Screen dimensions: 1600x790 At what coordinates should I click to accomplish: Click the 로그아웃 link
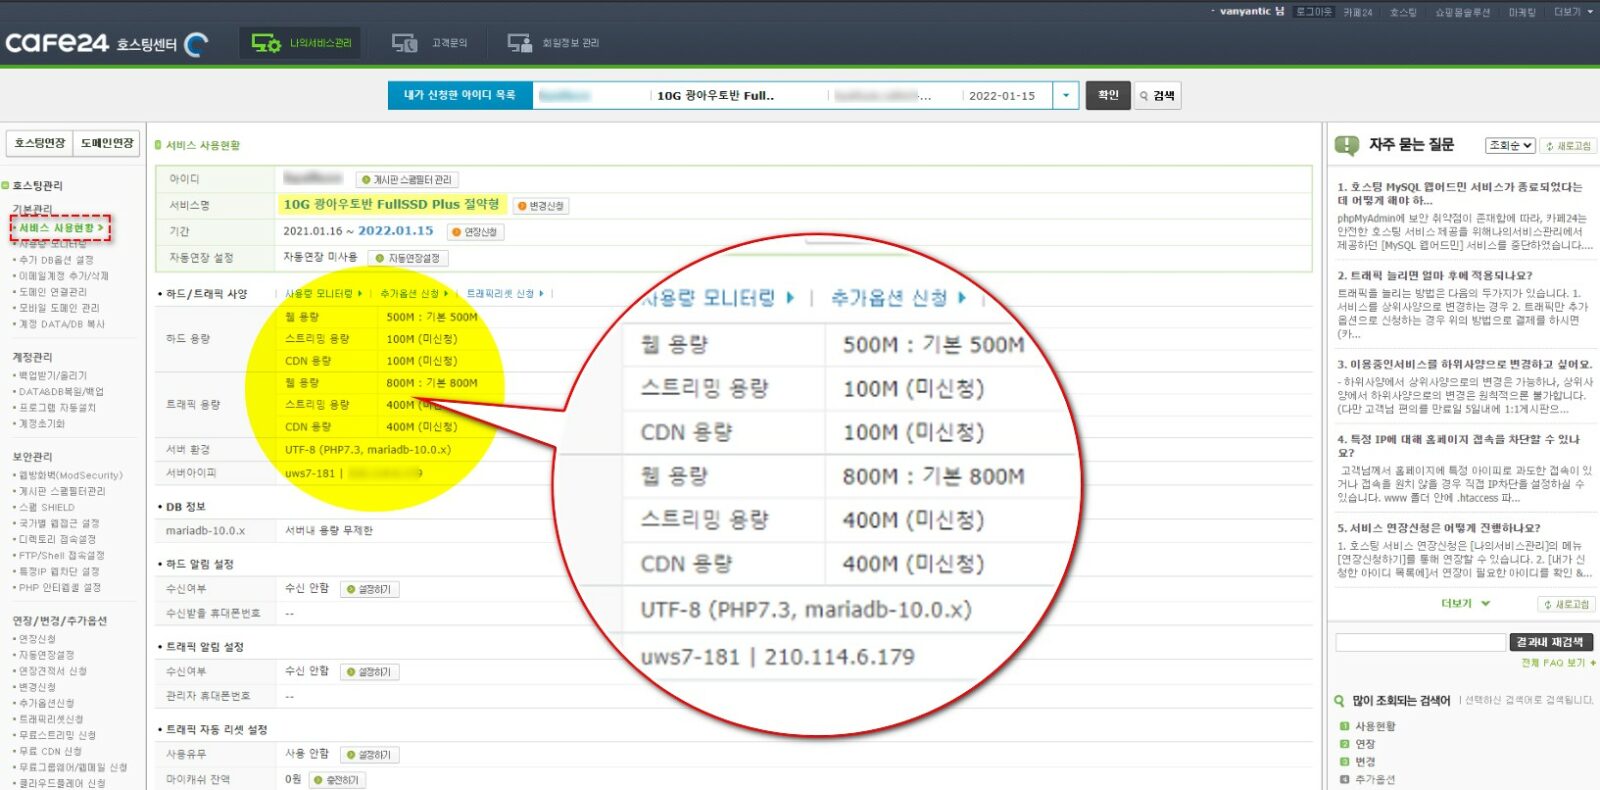point(1313,12)
